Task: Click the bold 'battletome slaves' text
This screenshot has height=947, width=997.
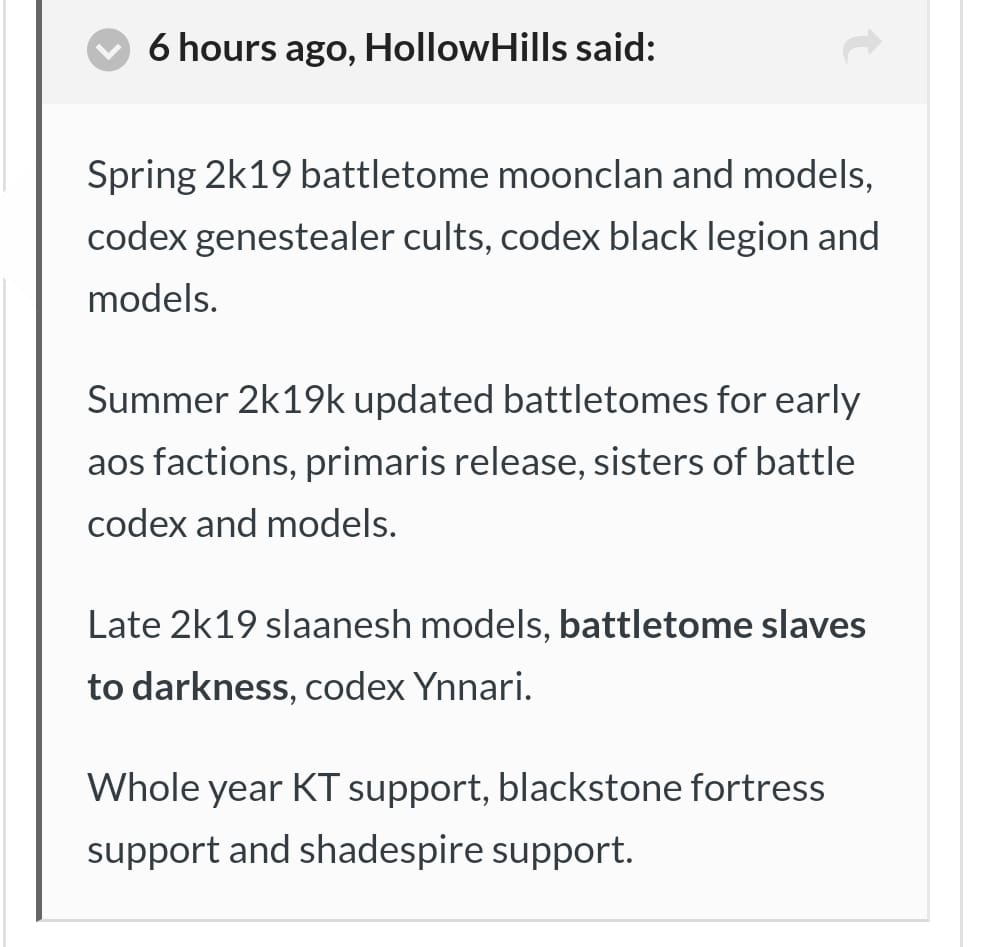Action: click(x=712, y=625)
